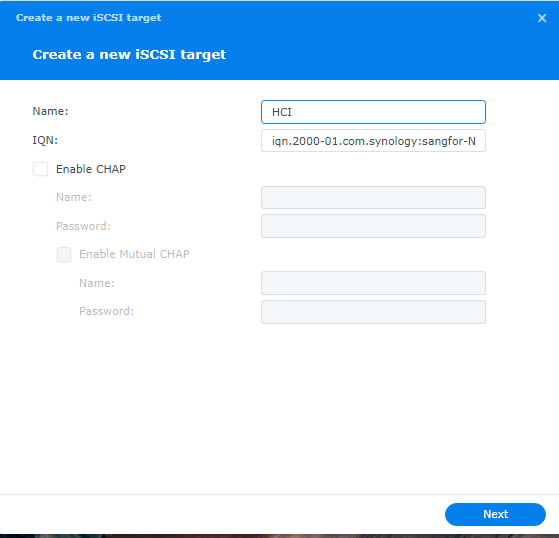The image size is (559, 538).
Task: Click the target Name field containing HCI
Action: (x=373, y=112)
